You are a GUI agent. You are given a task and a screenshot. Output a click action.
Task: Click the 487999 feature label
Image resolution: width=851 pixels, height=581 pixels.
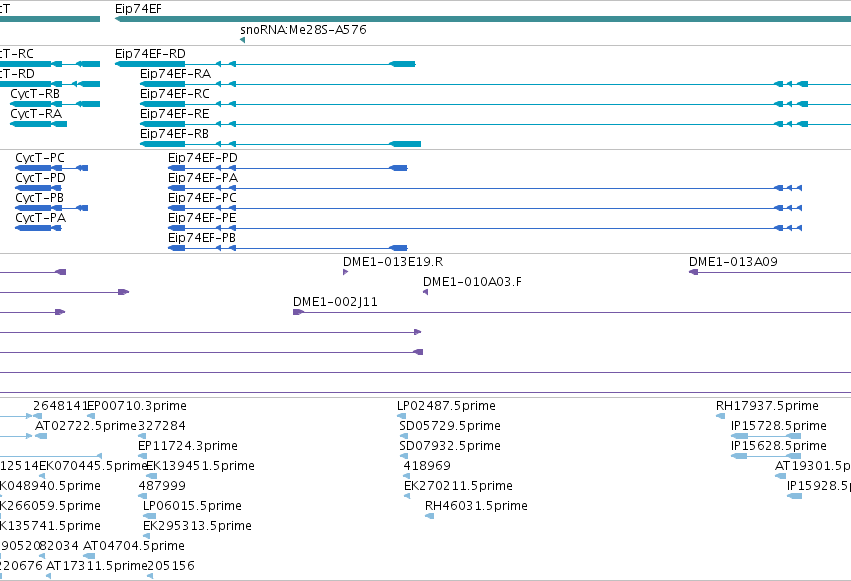click(x=162, y=486)
